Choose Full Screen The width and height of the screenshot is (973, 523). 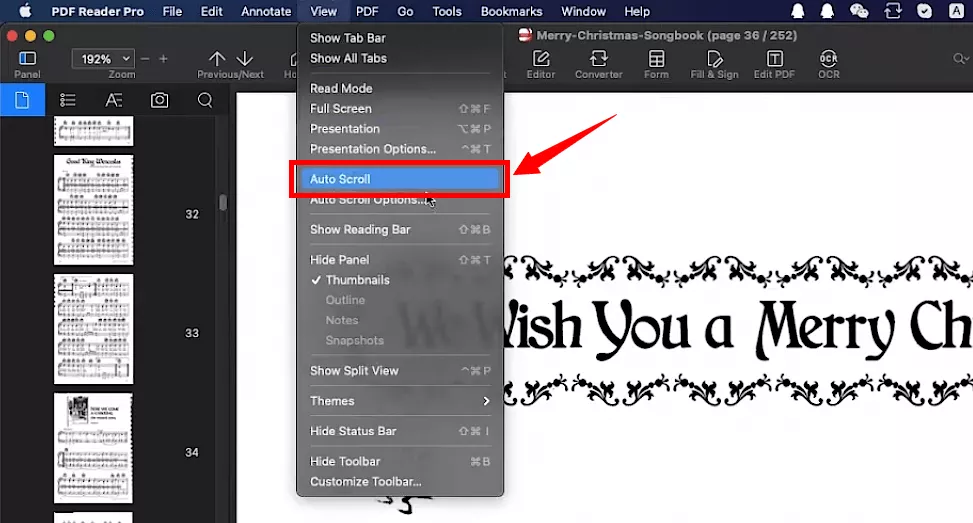pyautogui.click(x=400, y=109)
